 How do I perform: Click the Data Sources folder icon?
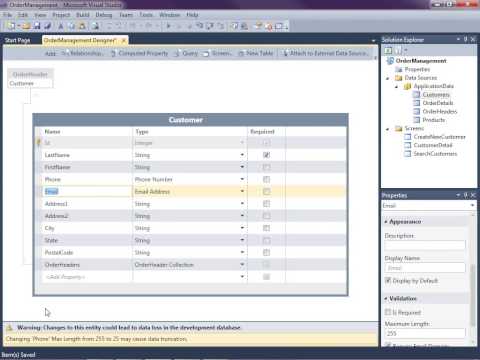399,78
